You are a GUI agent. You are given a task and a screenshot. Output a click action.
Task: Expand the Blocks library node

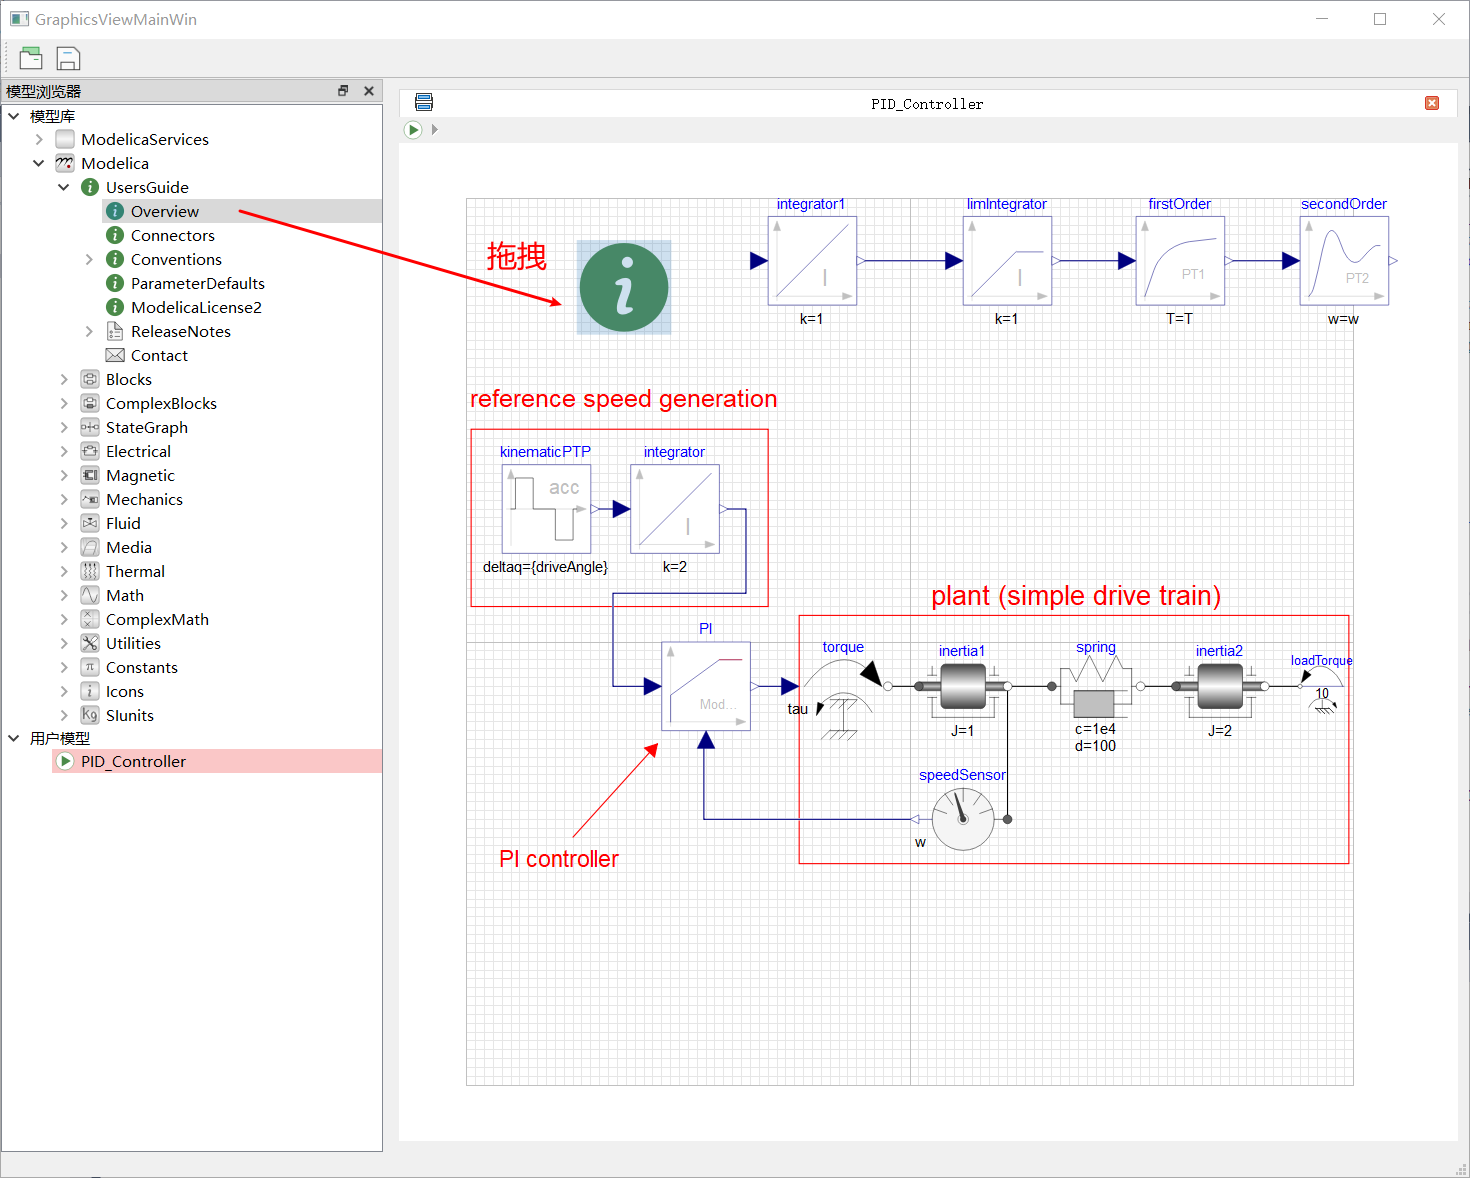pyautogui.click(x=64, y=380)
